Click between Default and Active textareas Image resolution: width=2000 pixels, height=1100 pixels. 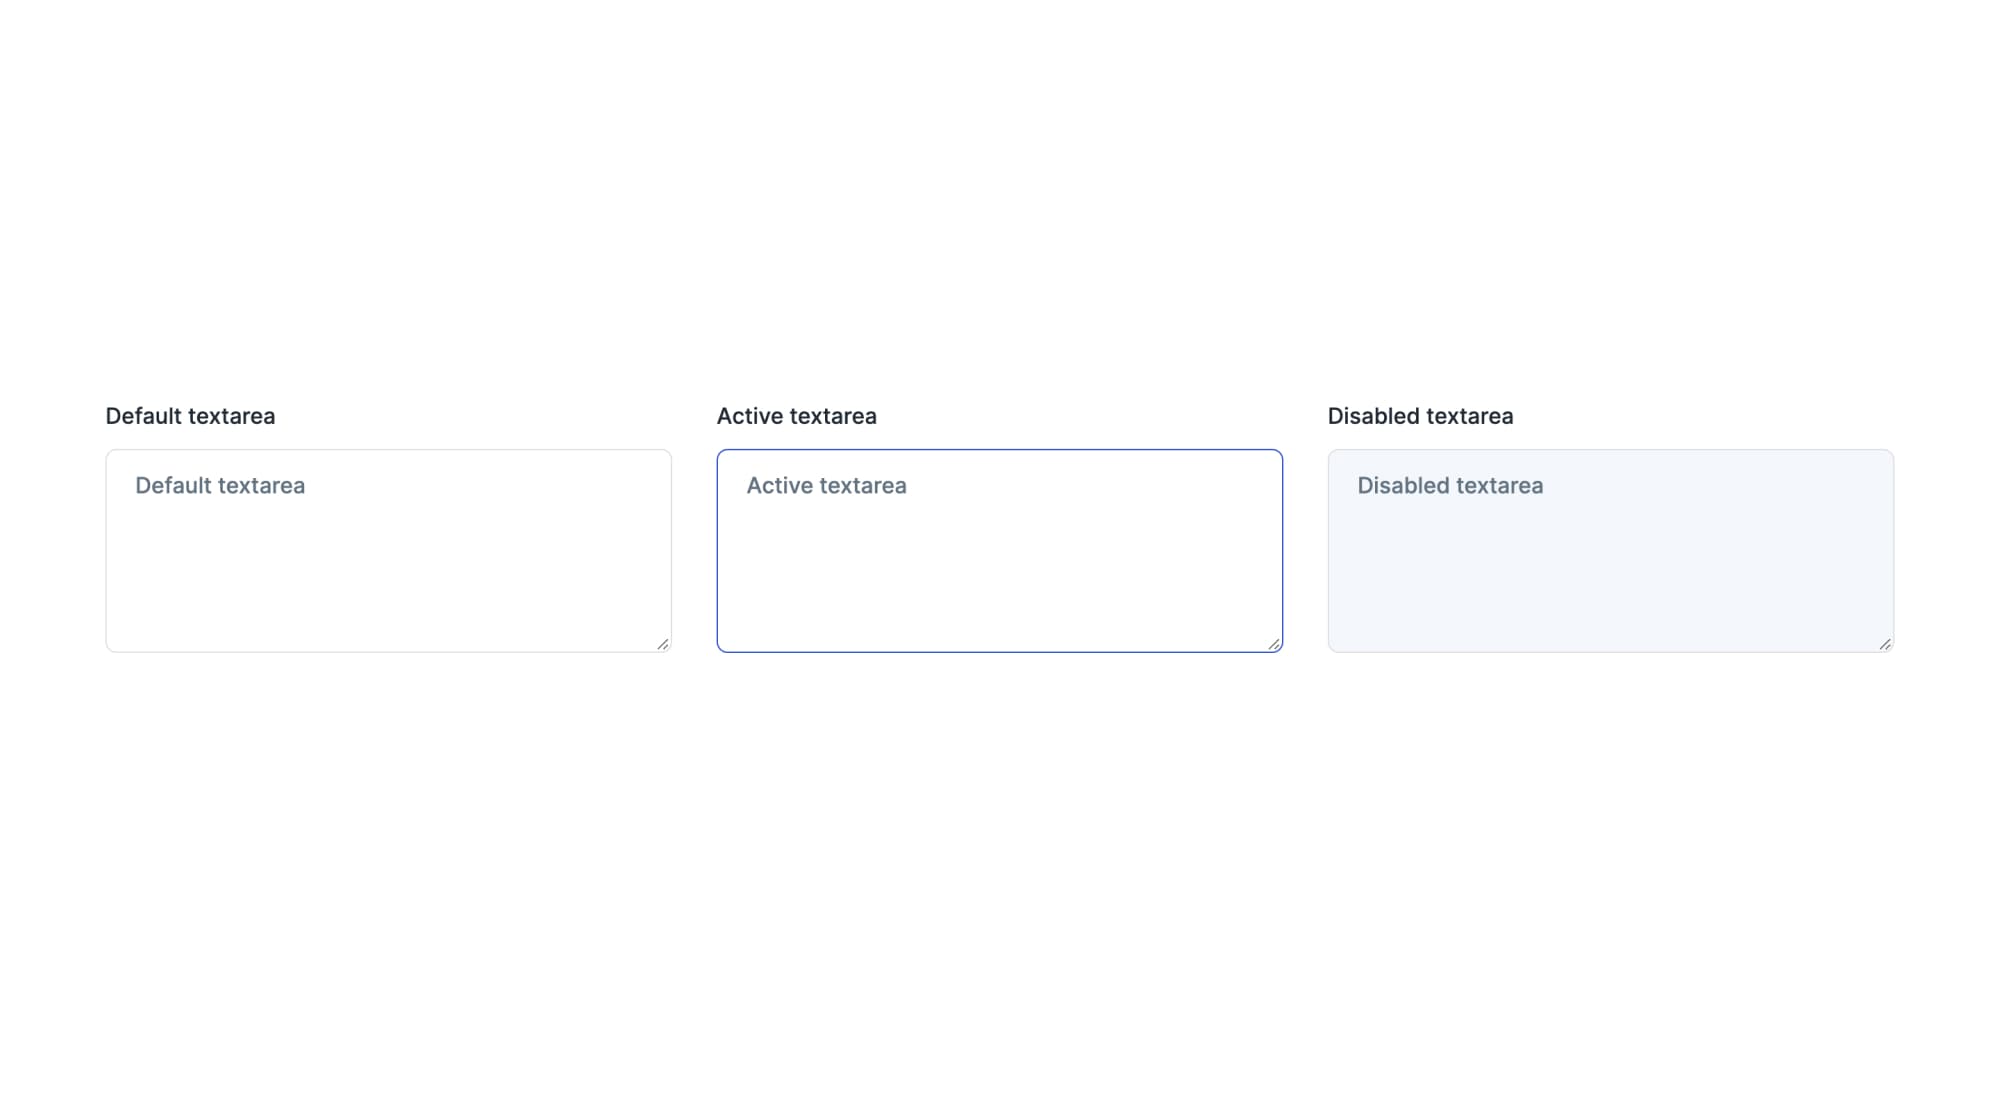[693, 550]
